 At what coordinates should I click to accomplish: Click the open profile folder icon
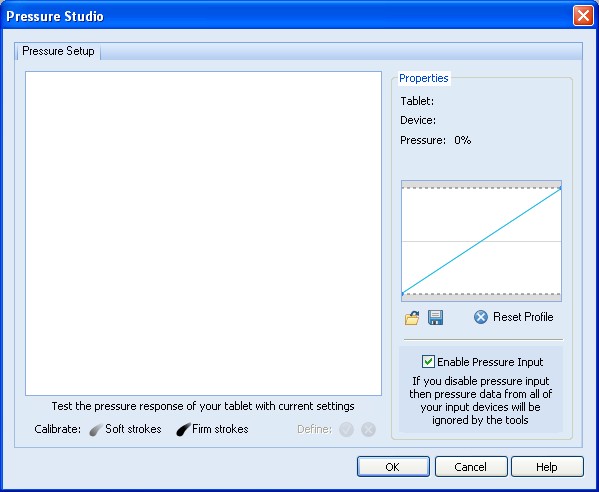point(412,317)
